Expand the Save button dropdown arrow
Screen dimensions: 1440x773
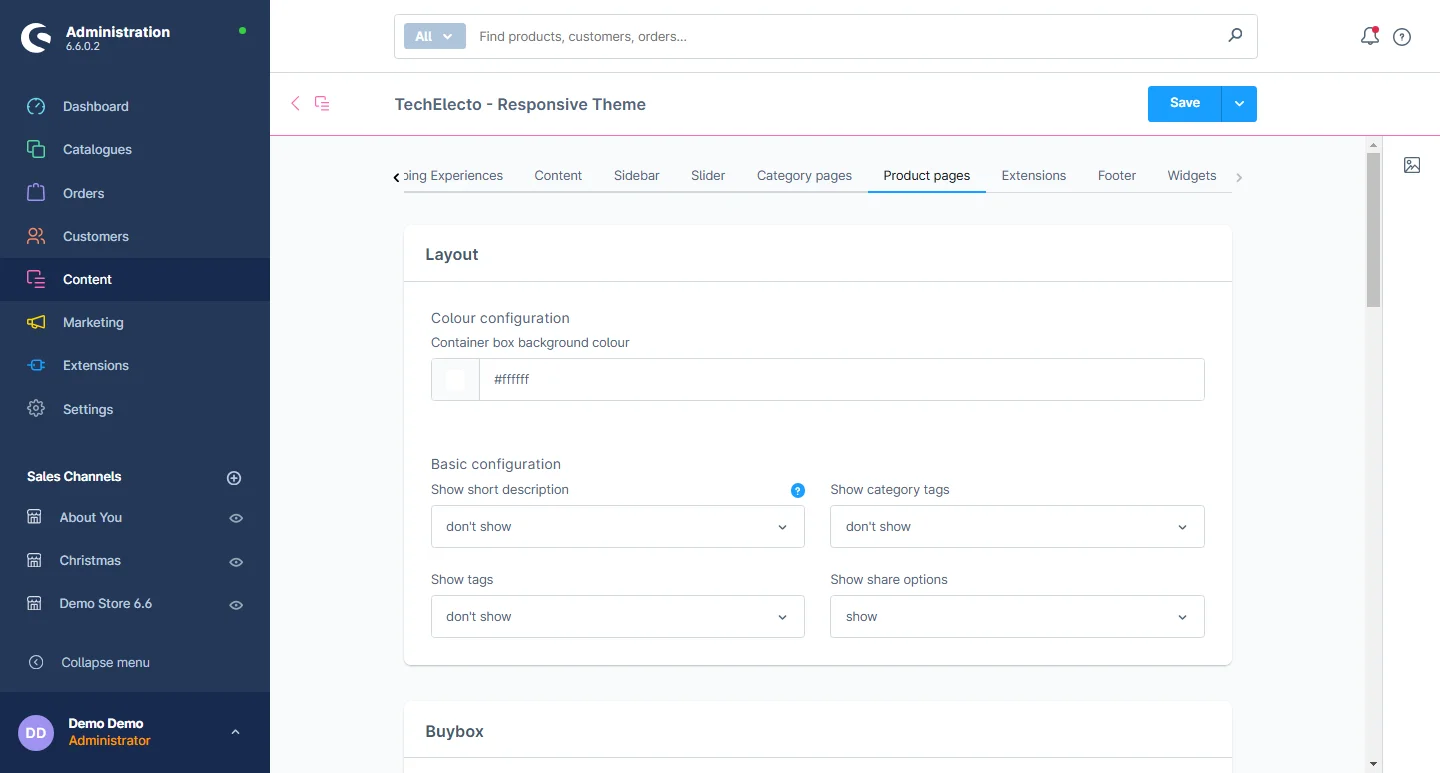click(x=1239, y=104)
